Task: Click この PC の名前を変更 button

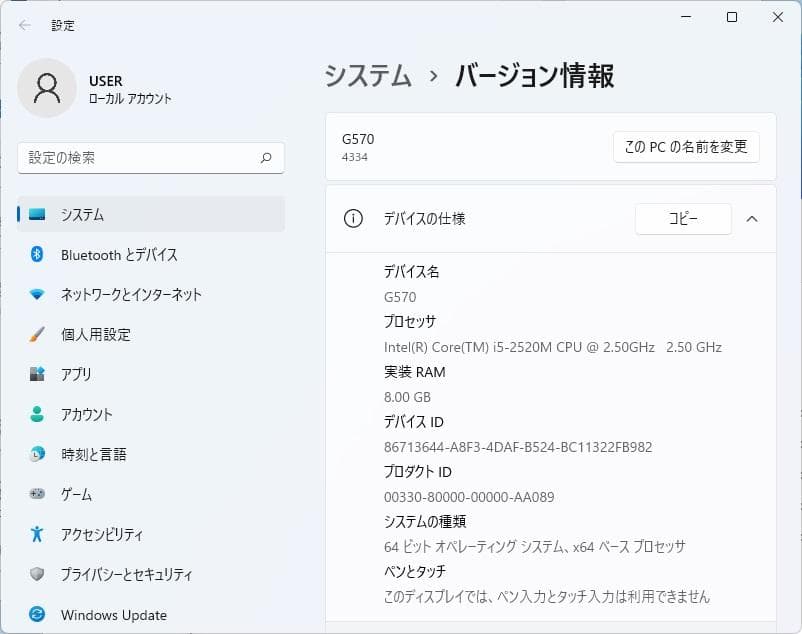Action: pyautogui.click(x=685, y=147)
